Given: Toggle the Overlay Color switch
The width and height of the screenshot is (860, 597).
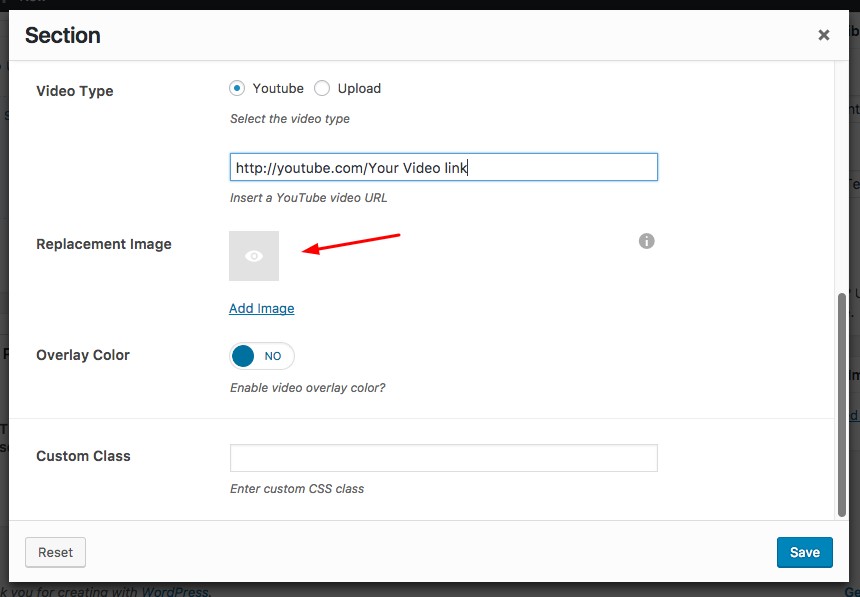Looking at the screenshot, I should [x=262, y=356].
